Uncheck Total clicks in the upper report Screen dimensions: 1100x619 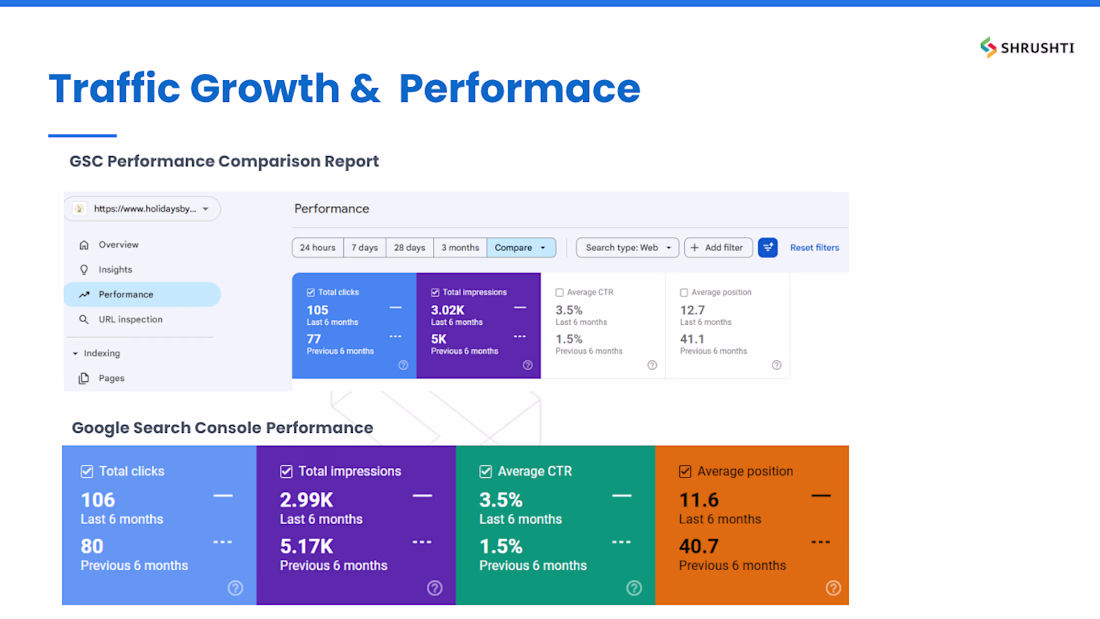tap(311, 292)
